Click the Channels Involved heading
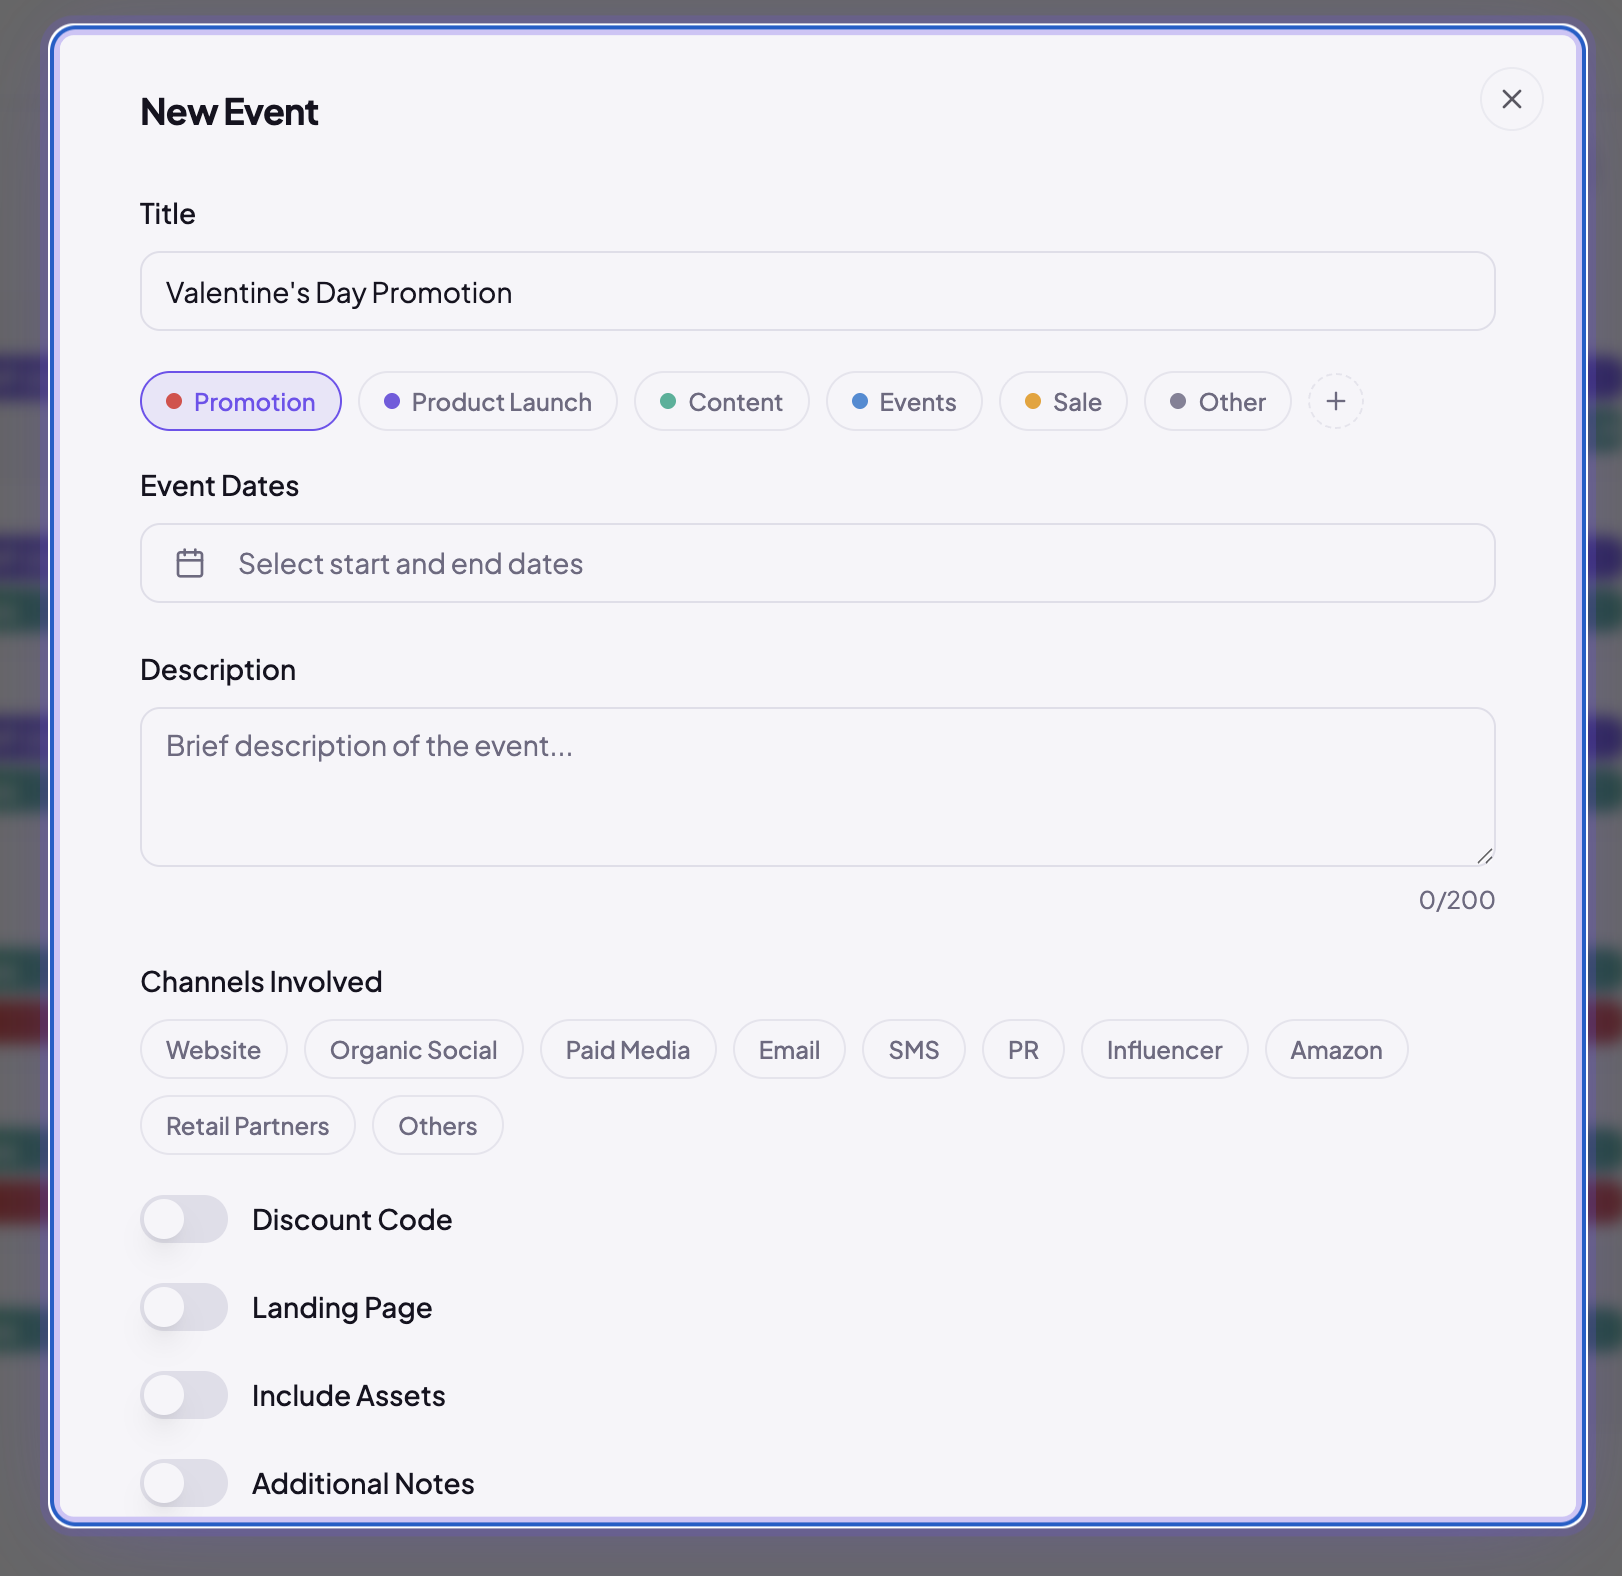Viewport: 1622px width, 1576px height. [x=261, y=982]
